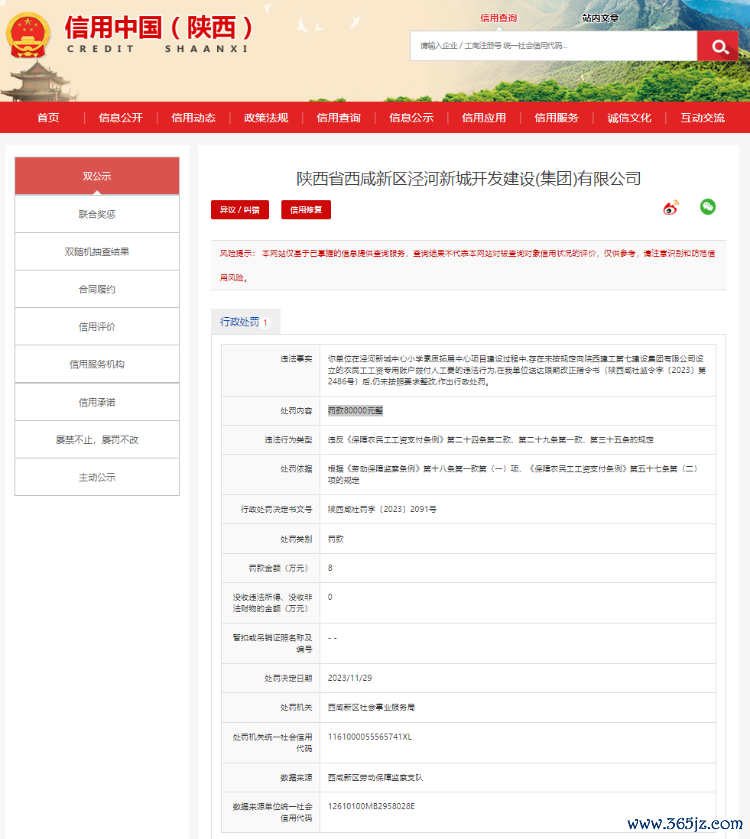Screen dimensions: 750x839
Task: Select 双公示 in the sidebar
Action: (x=97, y=176)
